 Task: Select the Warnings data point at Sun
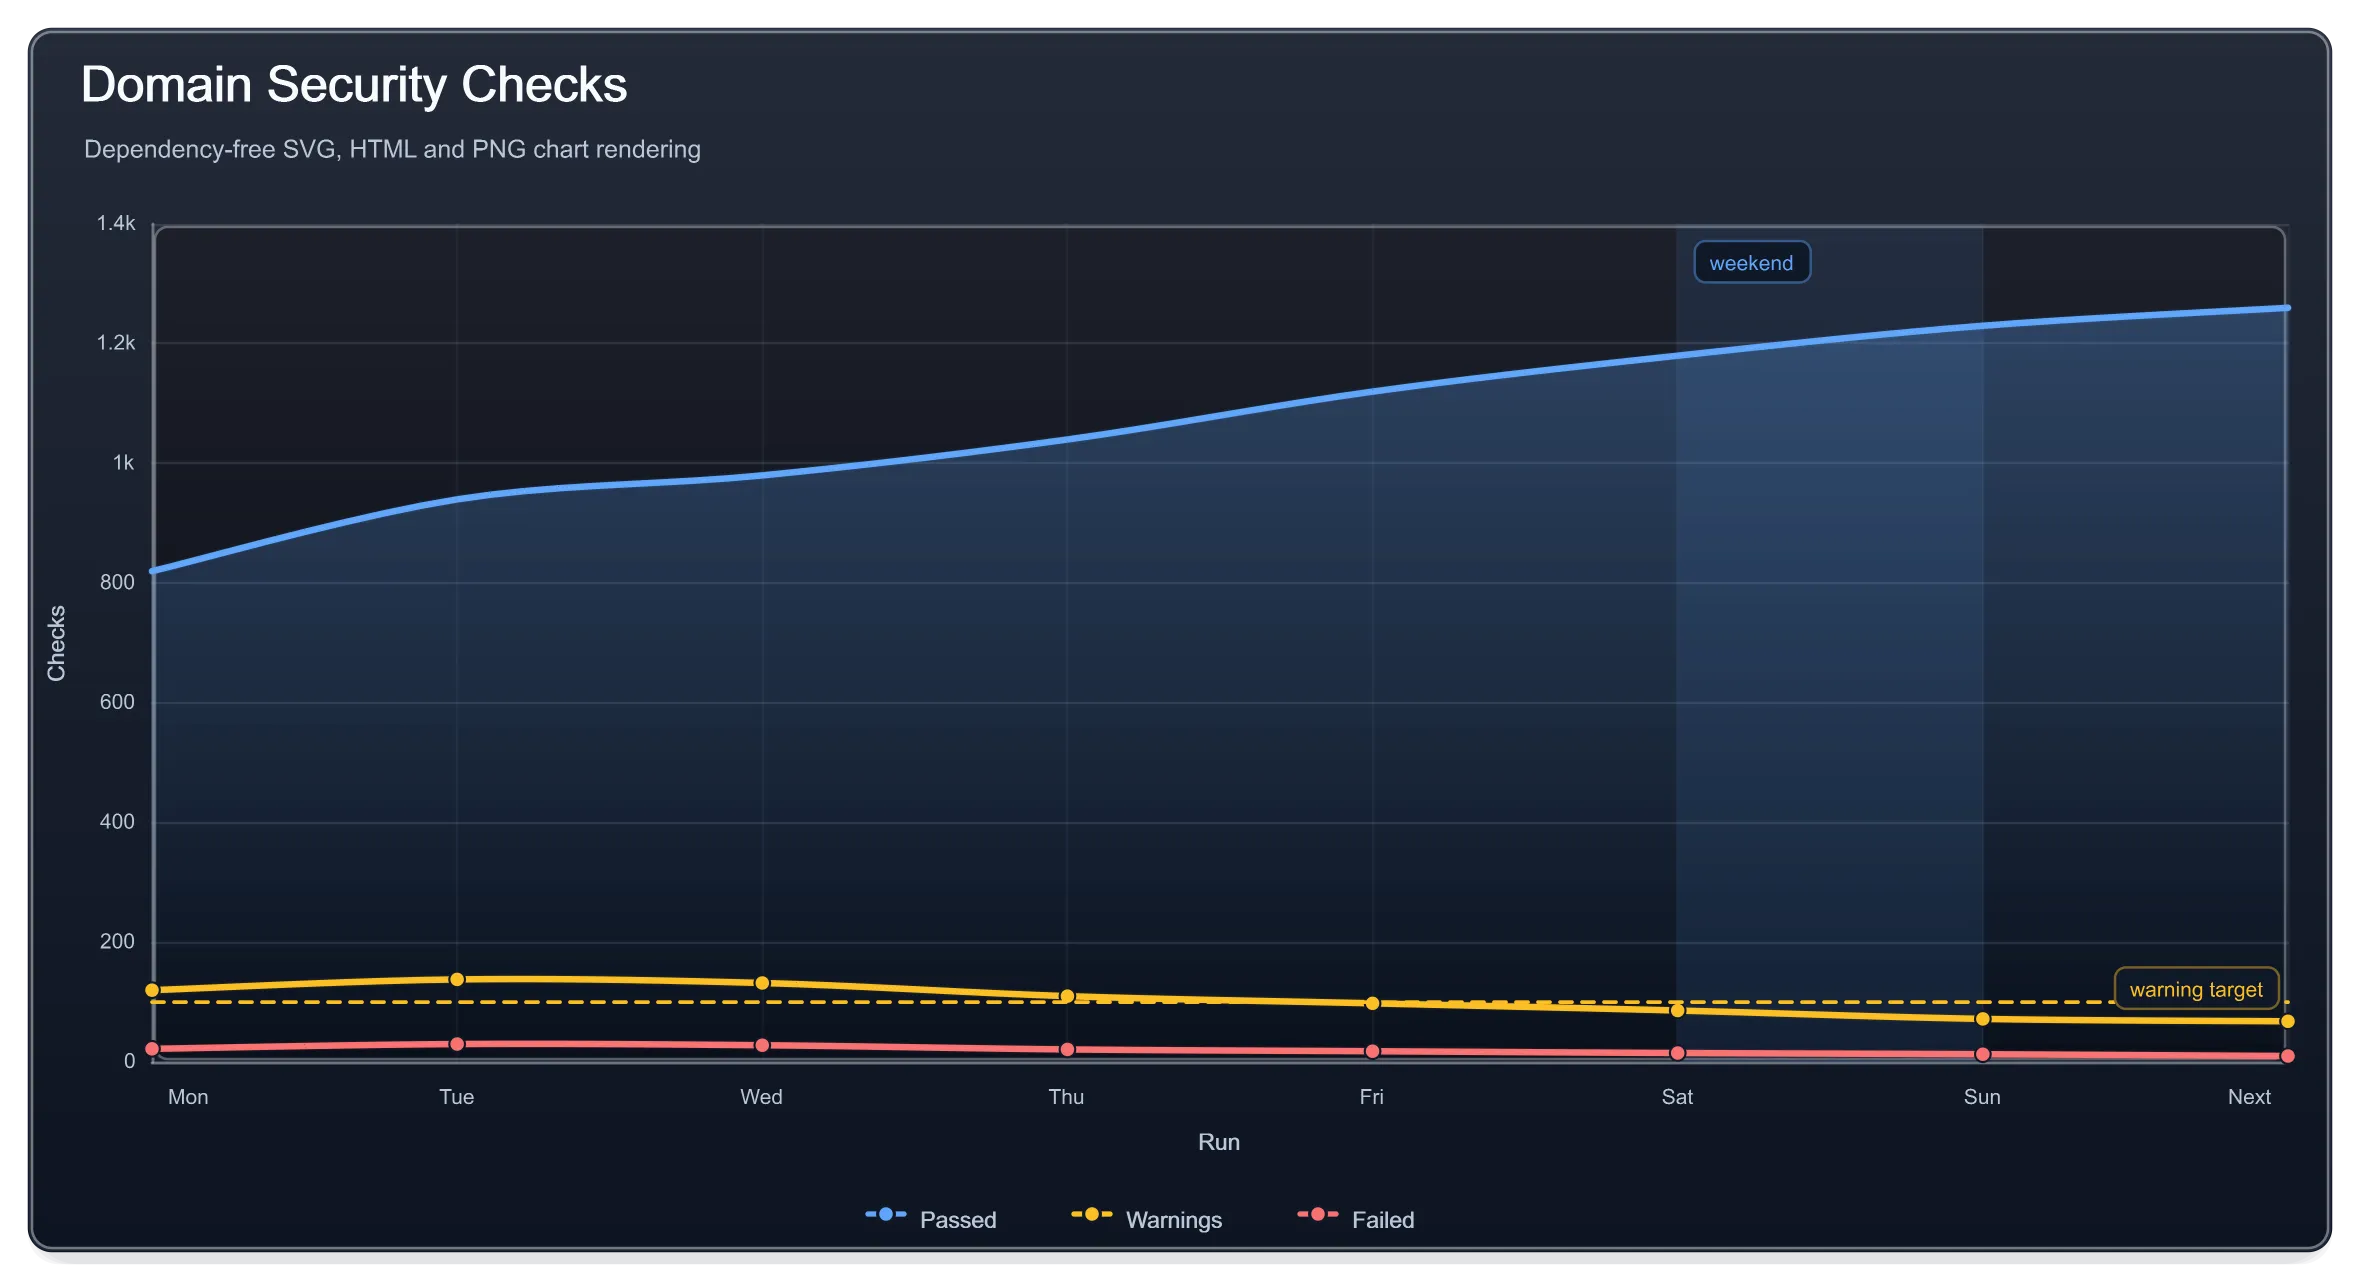point(1982,1019)
